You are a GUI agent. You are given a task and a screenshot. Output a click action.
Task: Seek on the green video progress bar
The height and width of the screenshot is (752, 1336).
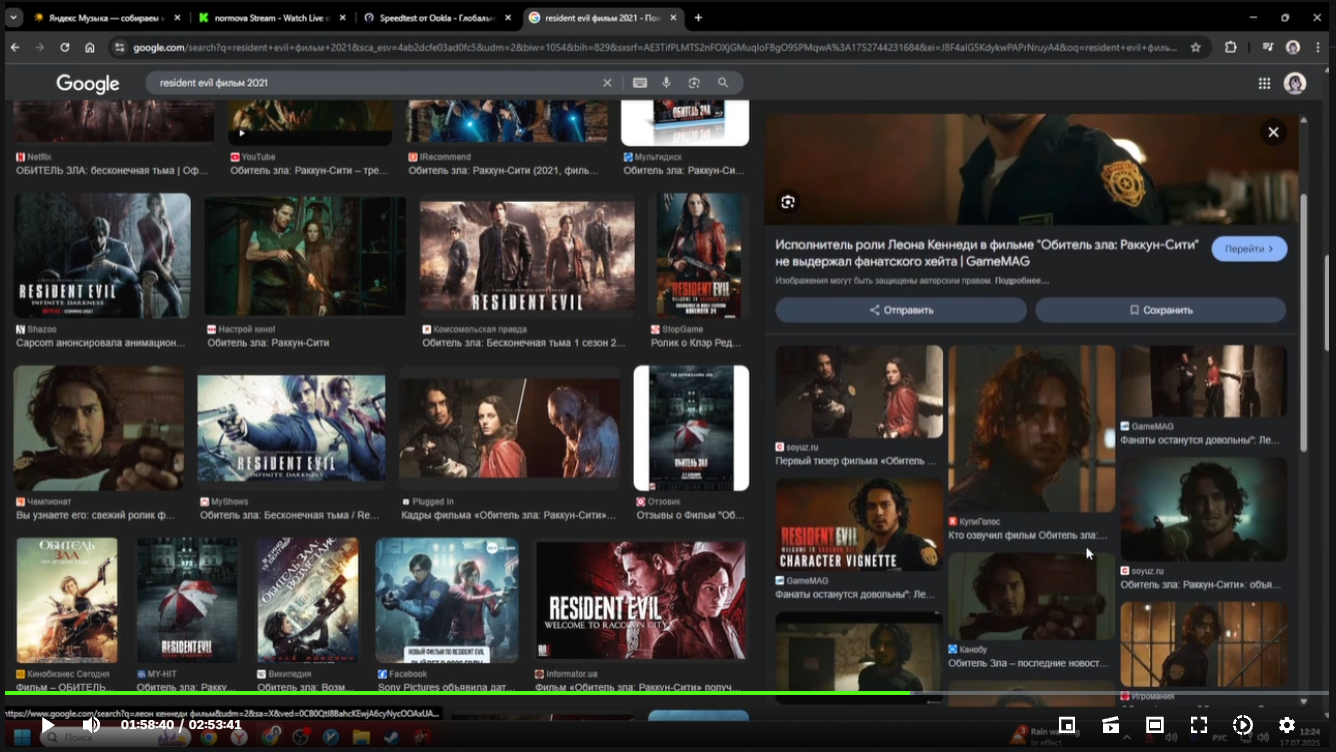pos(667,692)
